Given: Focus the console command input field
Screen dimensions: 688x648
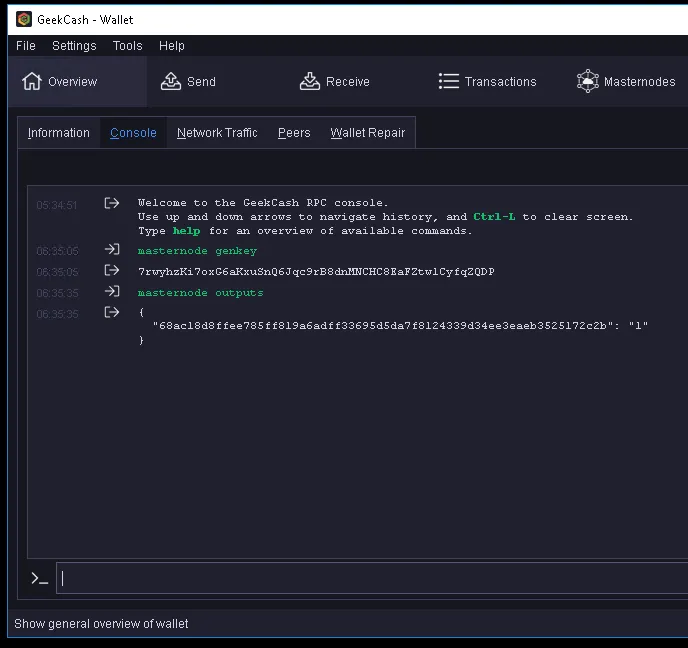Looking at the screenshot, I should [372, 578].
